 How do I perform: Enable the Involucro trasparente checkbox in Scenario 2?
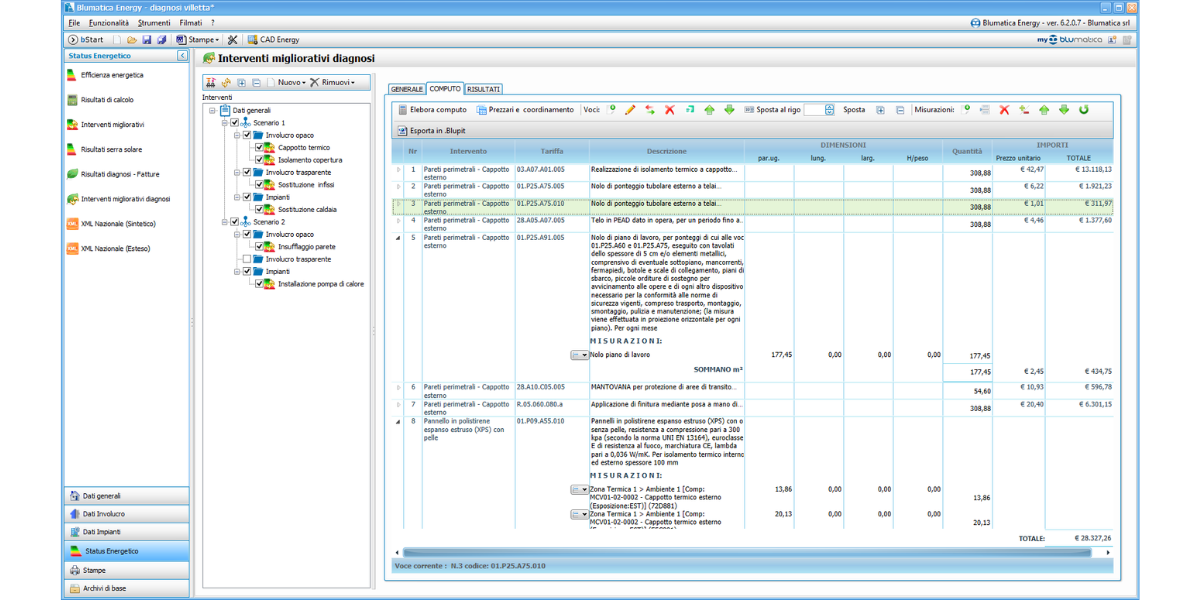(246, 259)
